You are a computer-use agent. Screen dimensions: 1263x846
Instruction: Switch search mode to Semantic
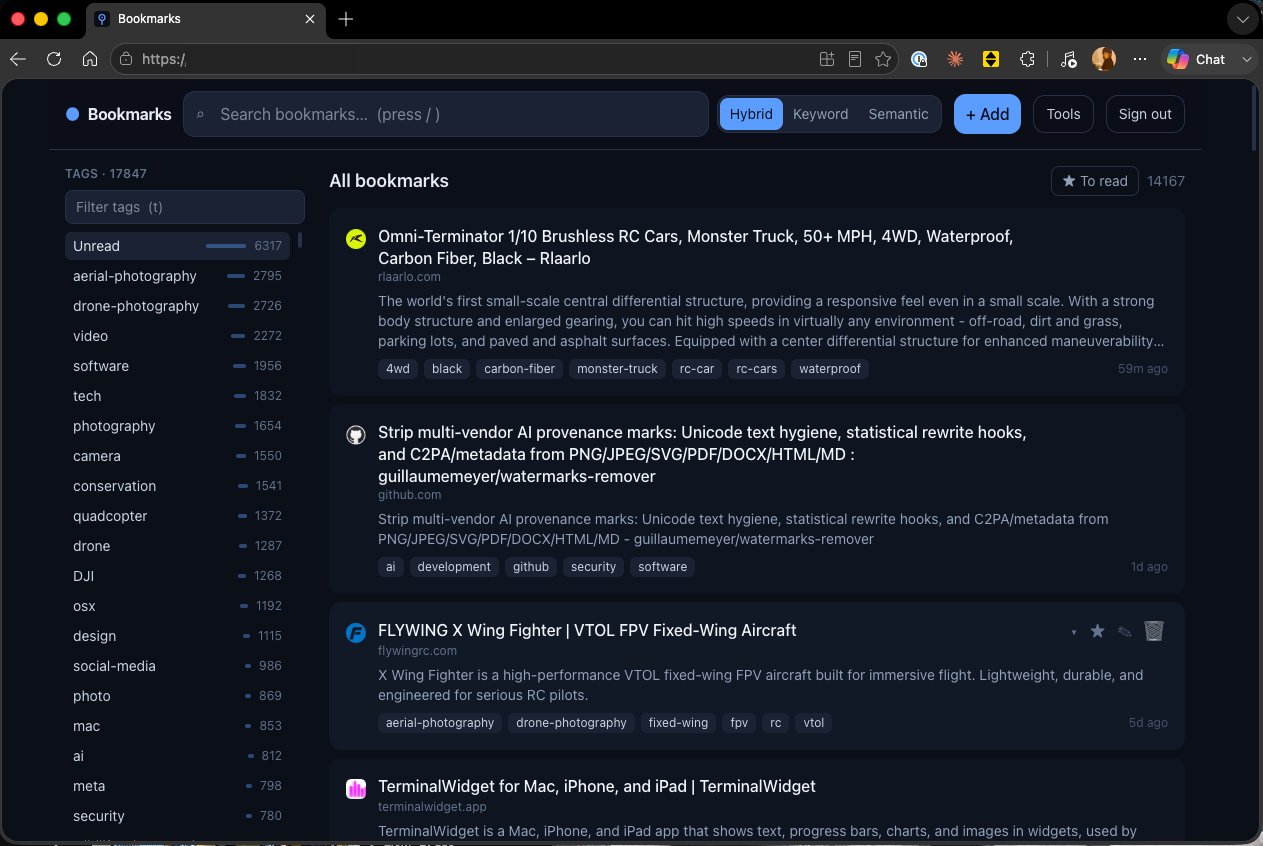pyautogui.click(x=898, y=114)
